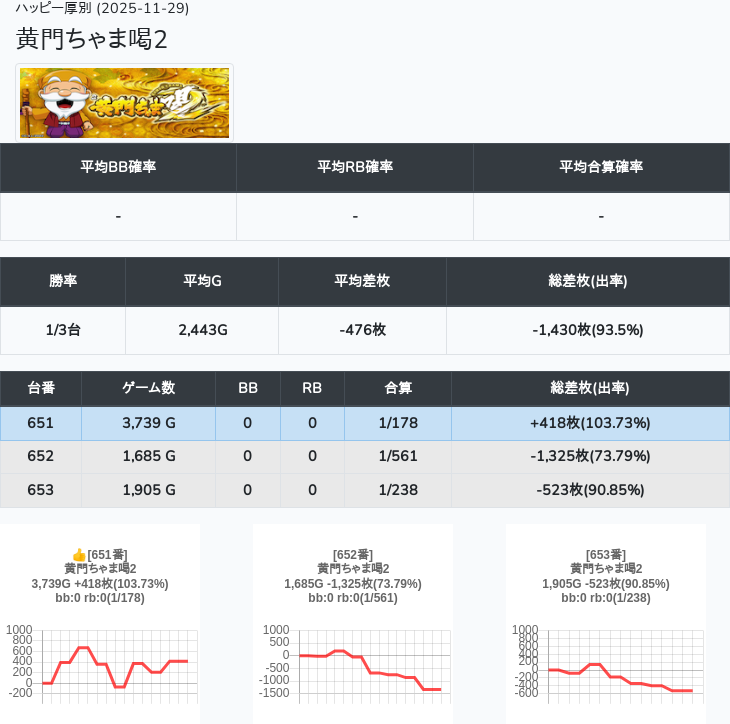Click the +418枚(103.73%) result cell
Image resolution: width=730 pixels, height=724 pixels.
point(590,423)
